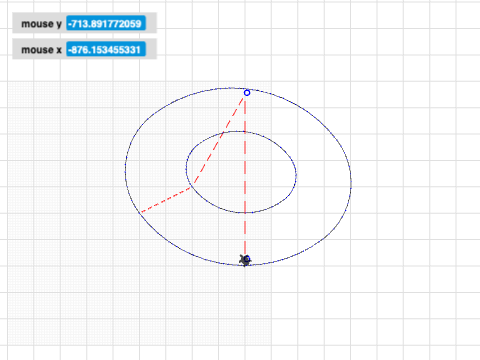Click the mouse x watcher value
Screen dimensions: 480x360
coord(106,50)
